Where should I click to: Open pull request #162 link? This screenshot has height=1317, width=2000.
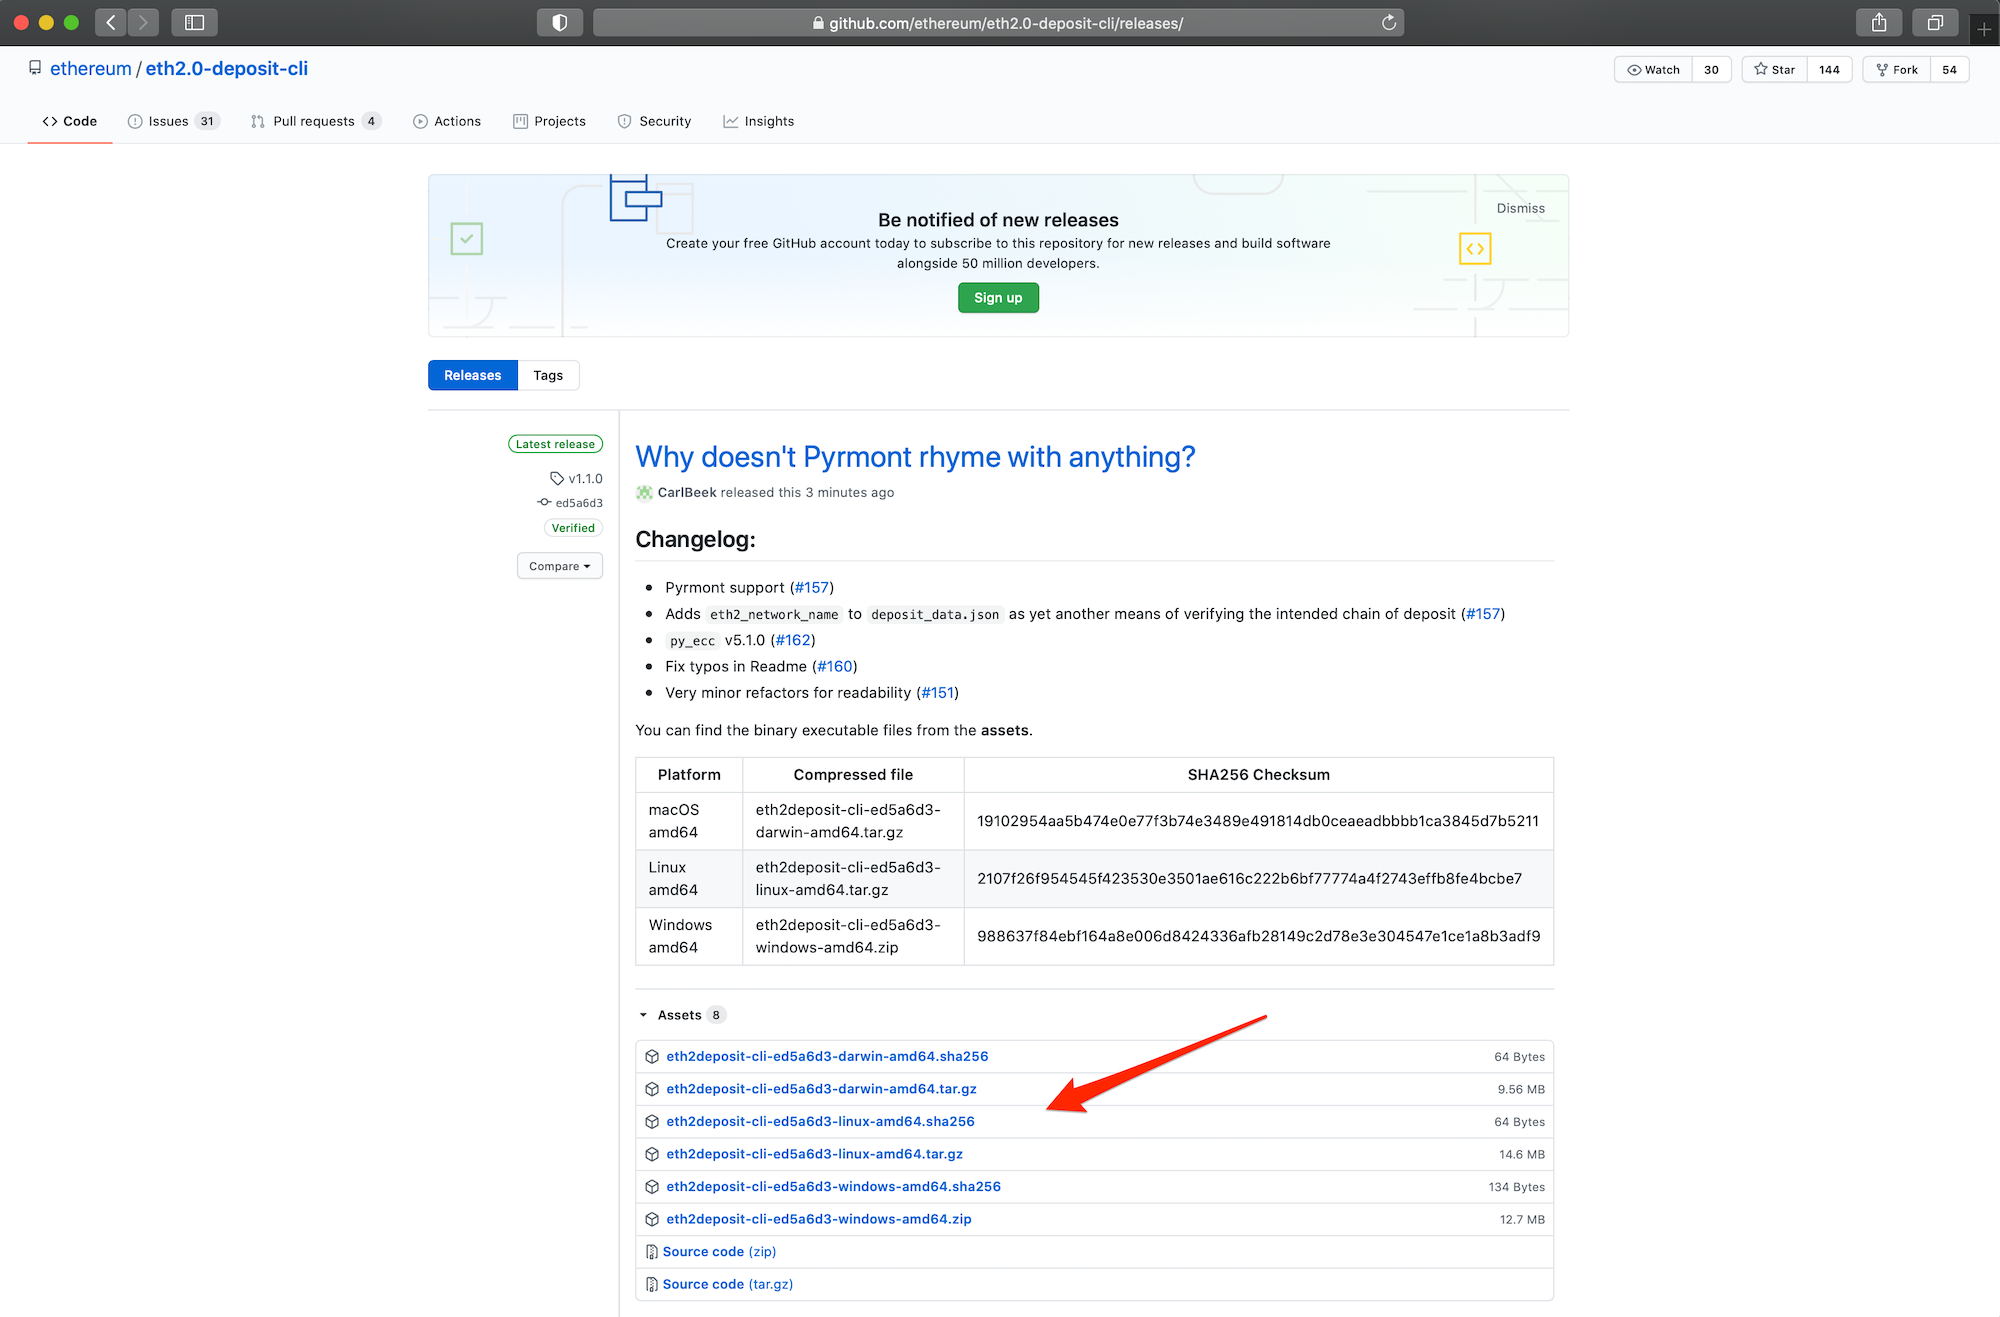[x=793, y=640]
